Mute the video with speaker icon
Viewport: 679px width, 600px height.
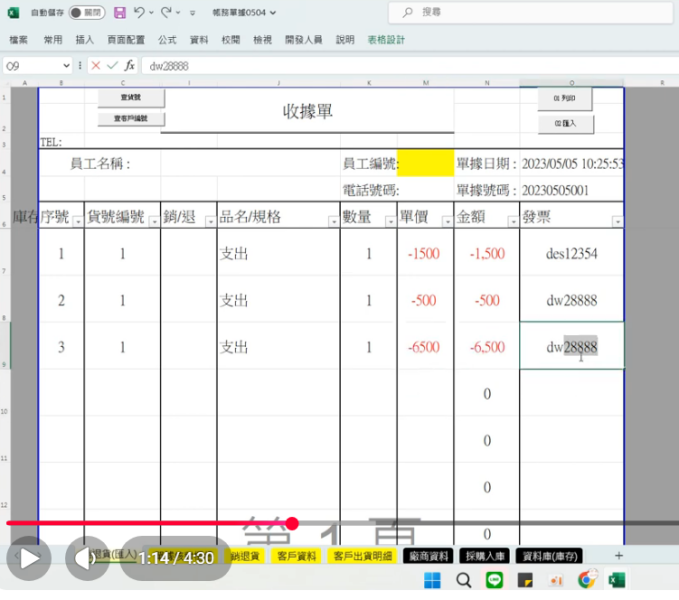(x=87, y=558)
